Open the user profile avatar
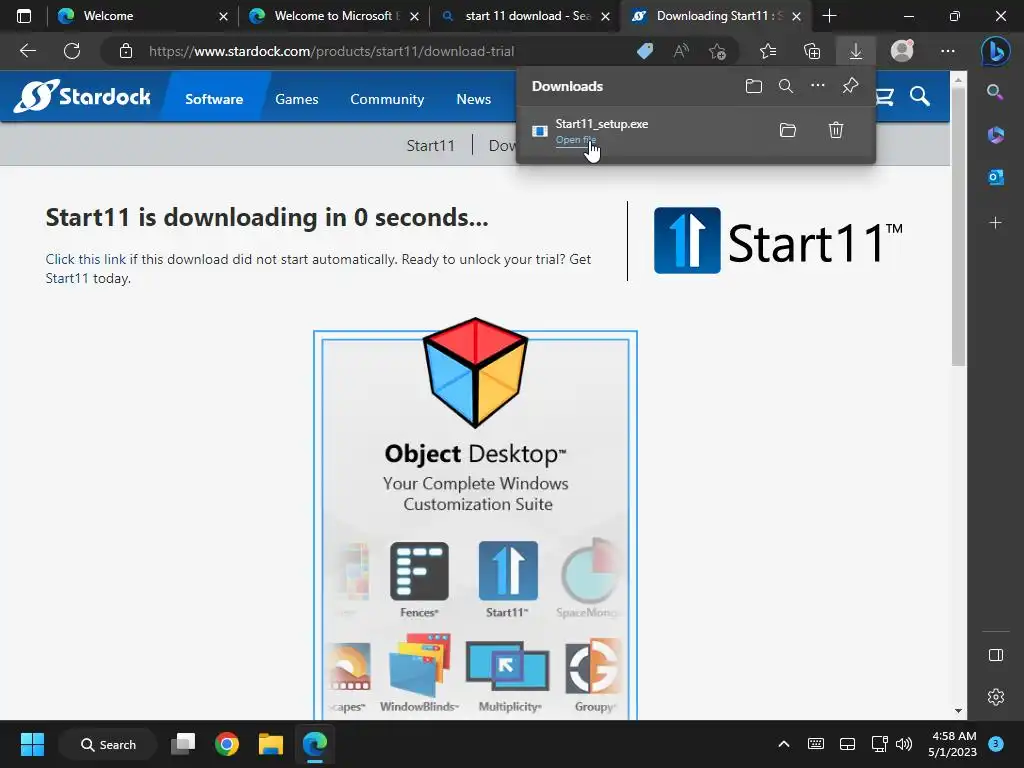1024x768 pixels. [902, 51]
